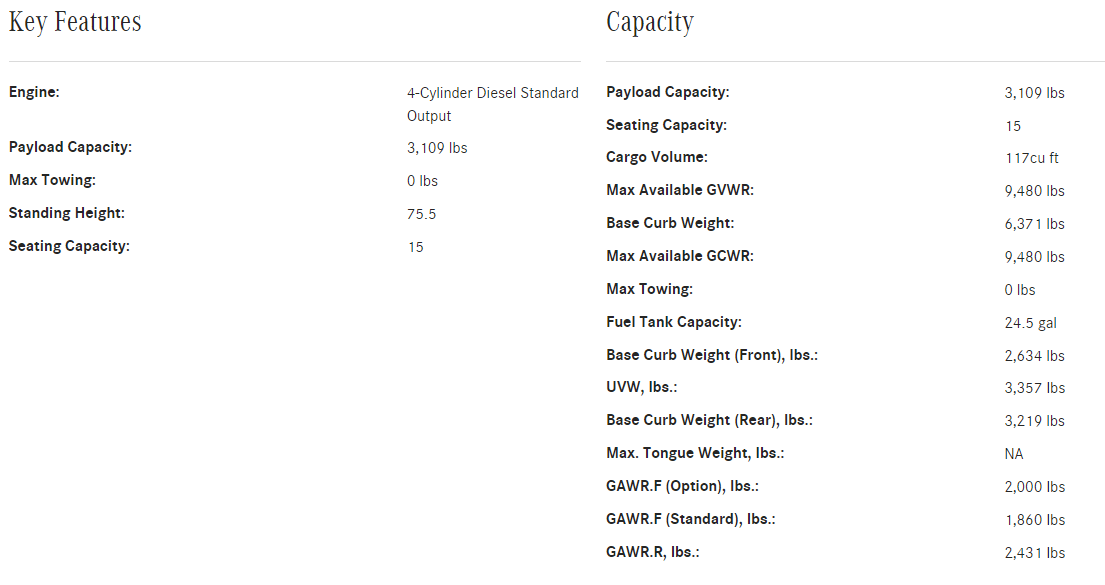The image size is (1105, 585).
Task: Click Base Curb Weight (Front) label
Action: coord(712,355)
